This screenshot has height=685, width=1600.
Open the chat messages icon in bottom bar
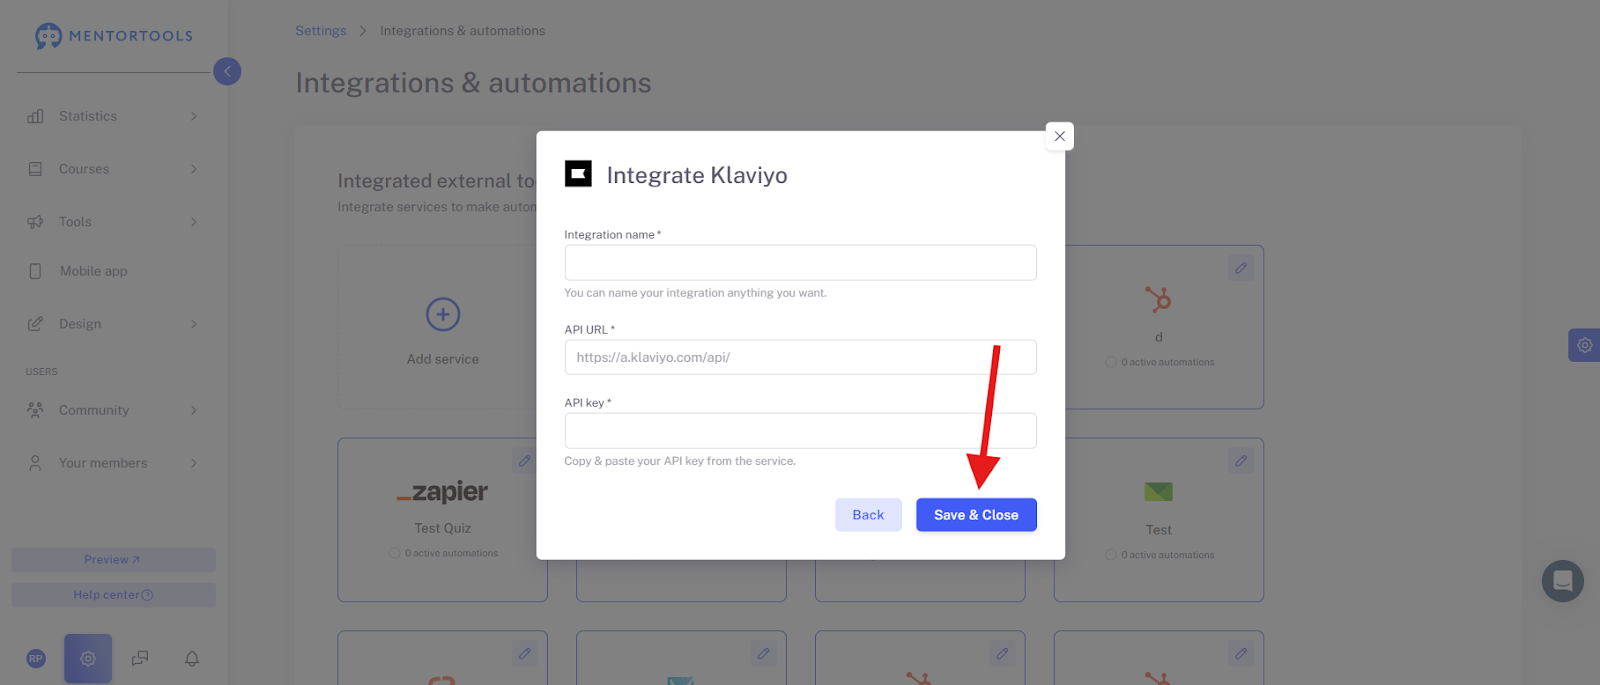tap(140, 659)
